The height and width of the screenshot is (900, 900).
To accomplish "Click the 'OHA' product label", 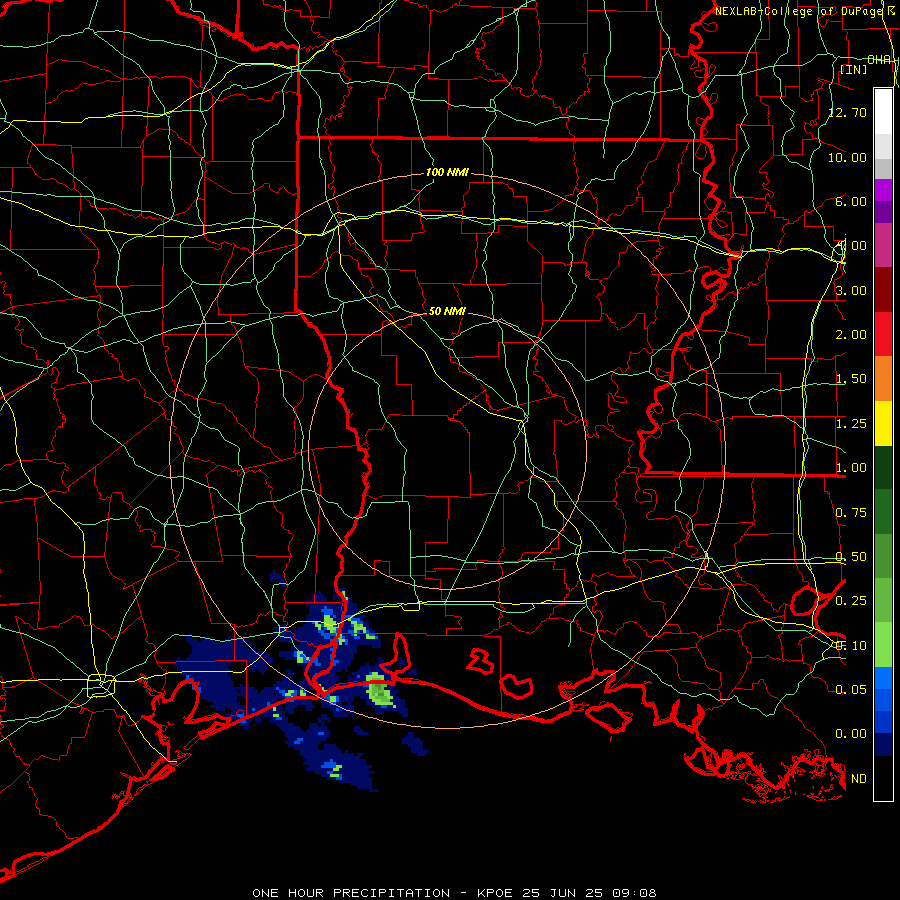I will (879, 60).
